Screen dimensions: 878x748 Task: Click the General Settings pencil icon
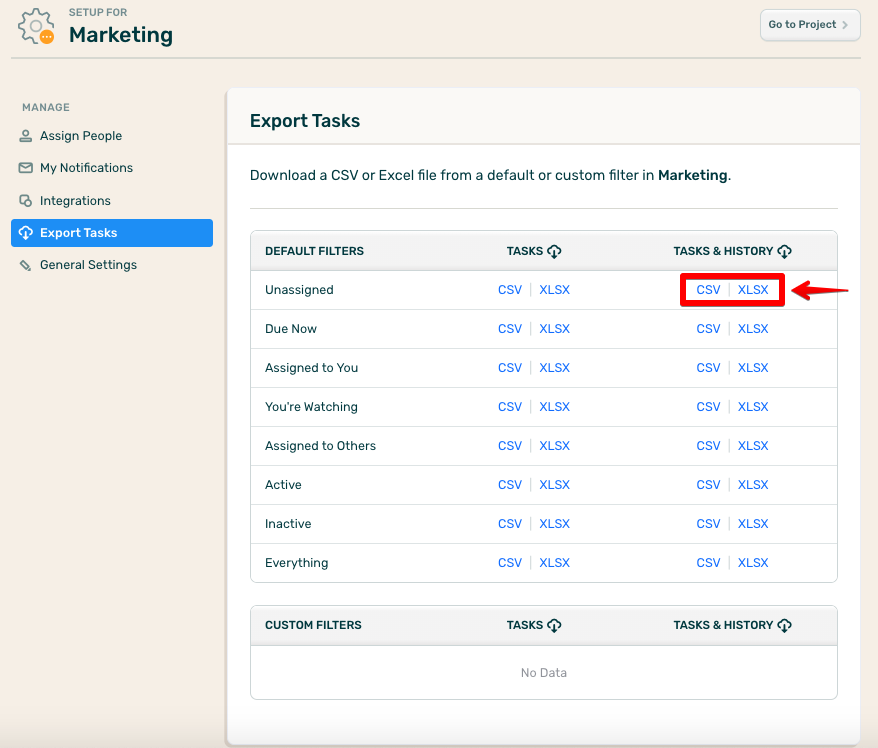point(26,265)
